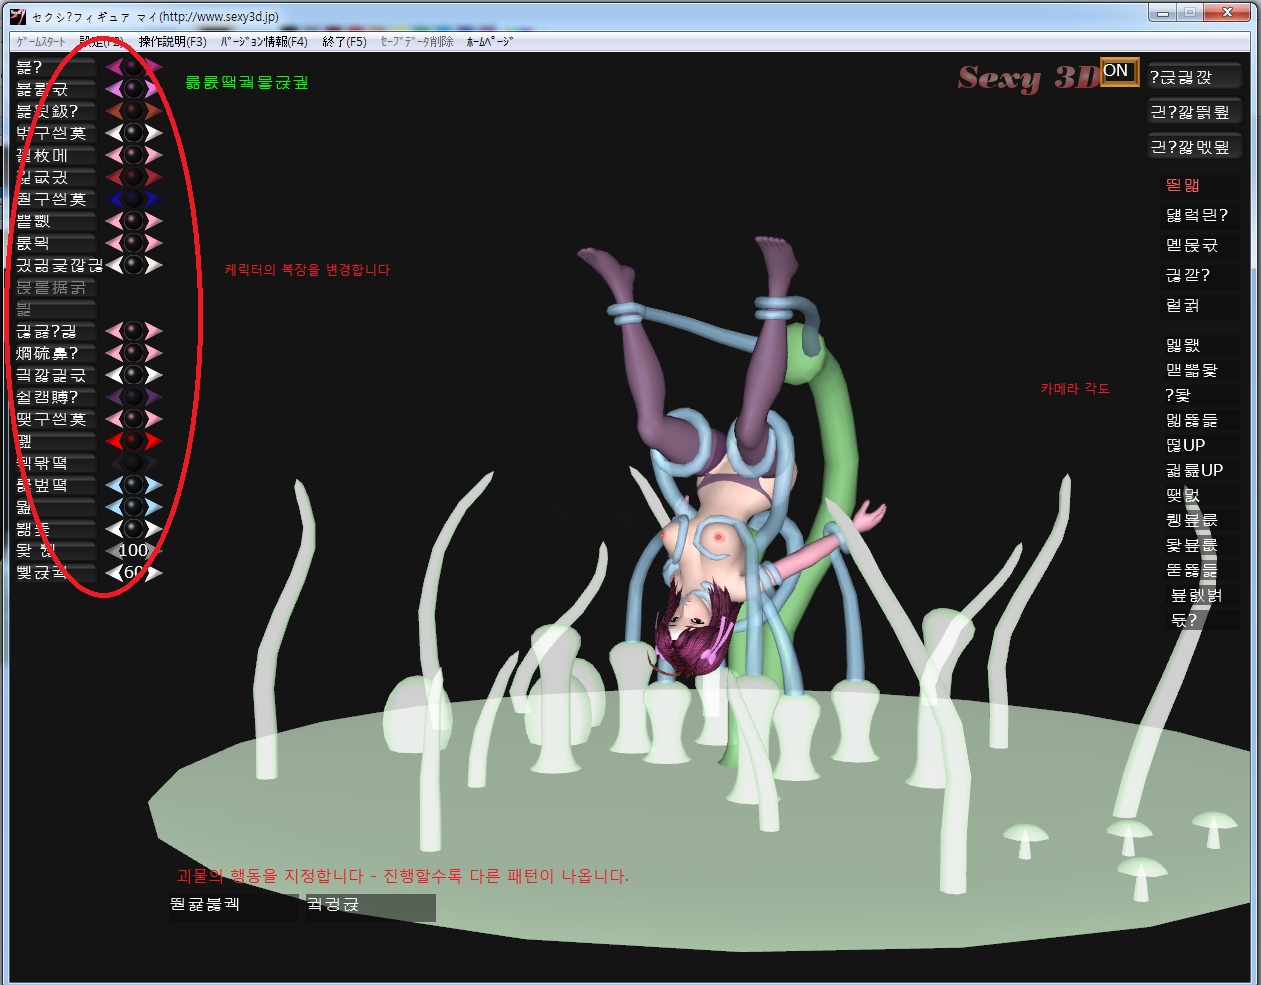Click the purple sphere icon in the first row
This screenshot has width=1261, height=985.
pyautogui.click(x=134, y=67)
